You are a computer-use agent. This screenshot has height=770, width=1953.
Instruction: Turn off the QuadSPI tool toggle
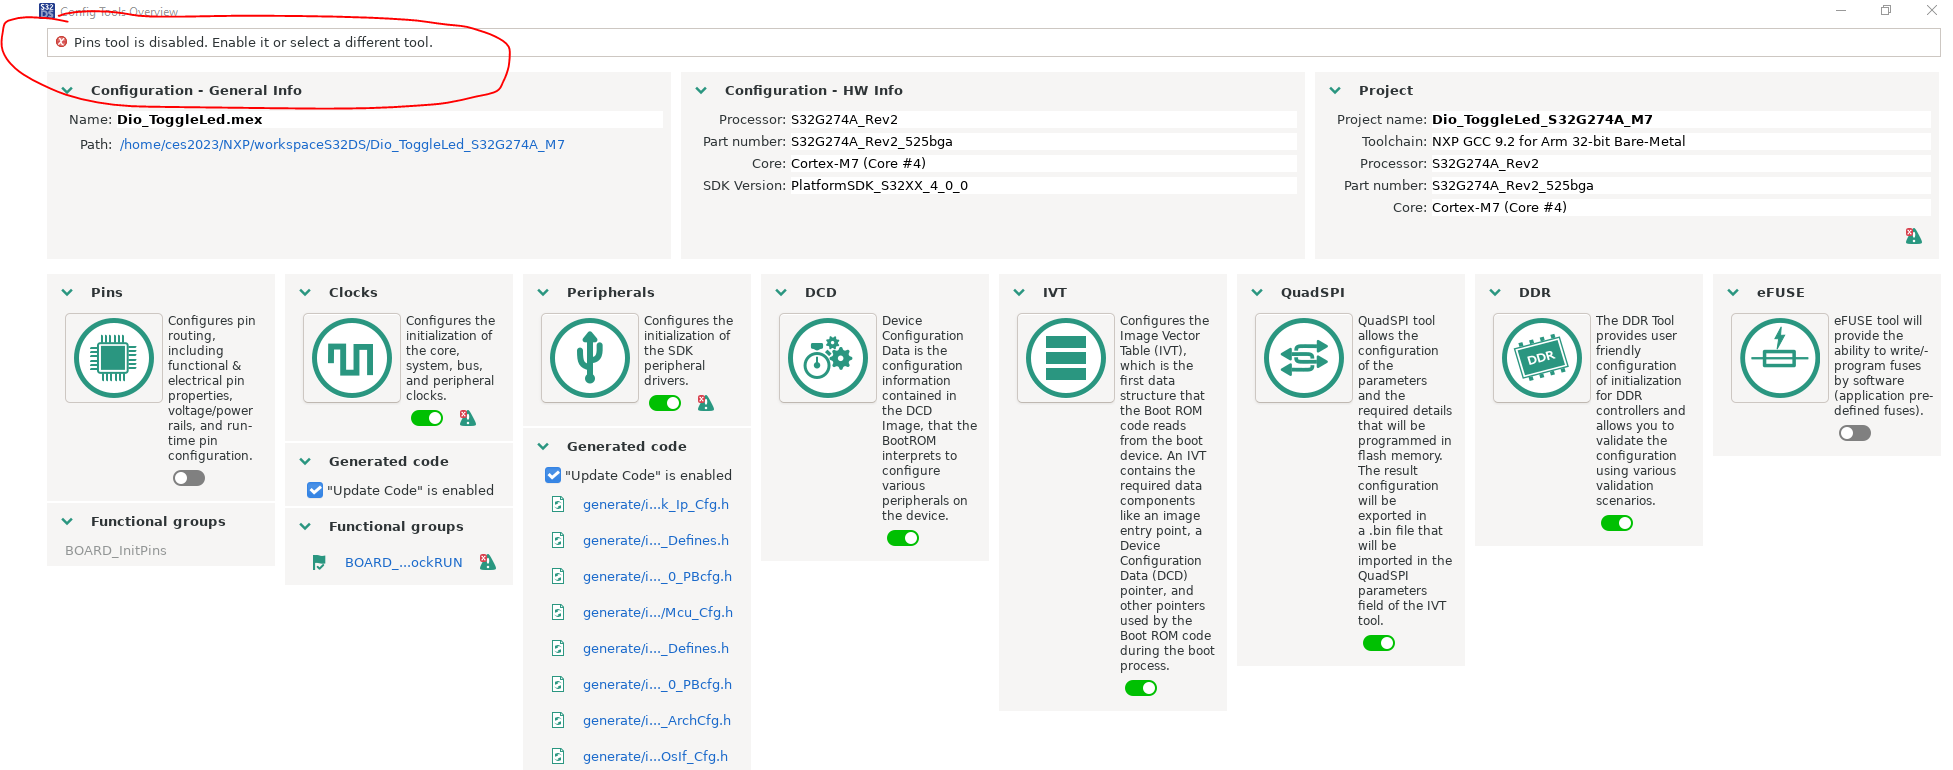coord(1379,643)
